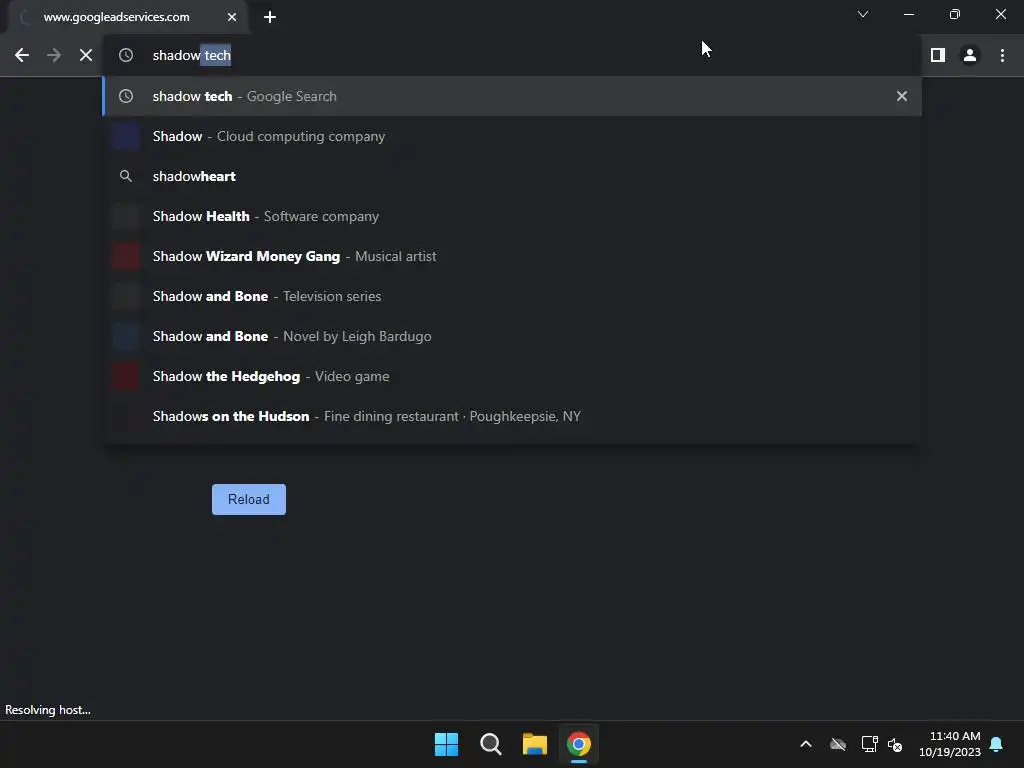Restore down the Chrome window
Viewport: 1024px width, 768px height.
955,14
